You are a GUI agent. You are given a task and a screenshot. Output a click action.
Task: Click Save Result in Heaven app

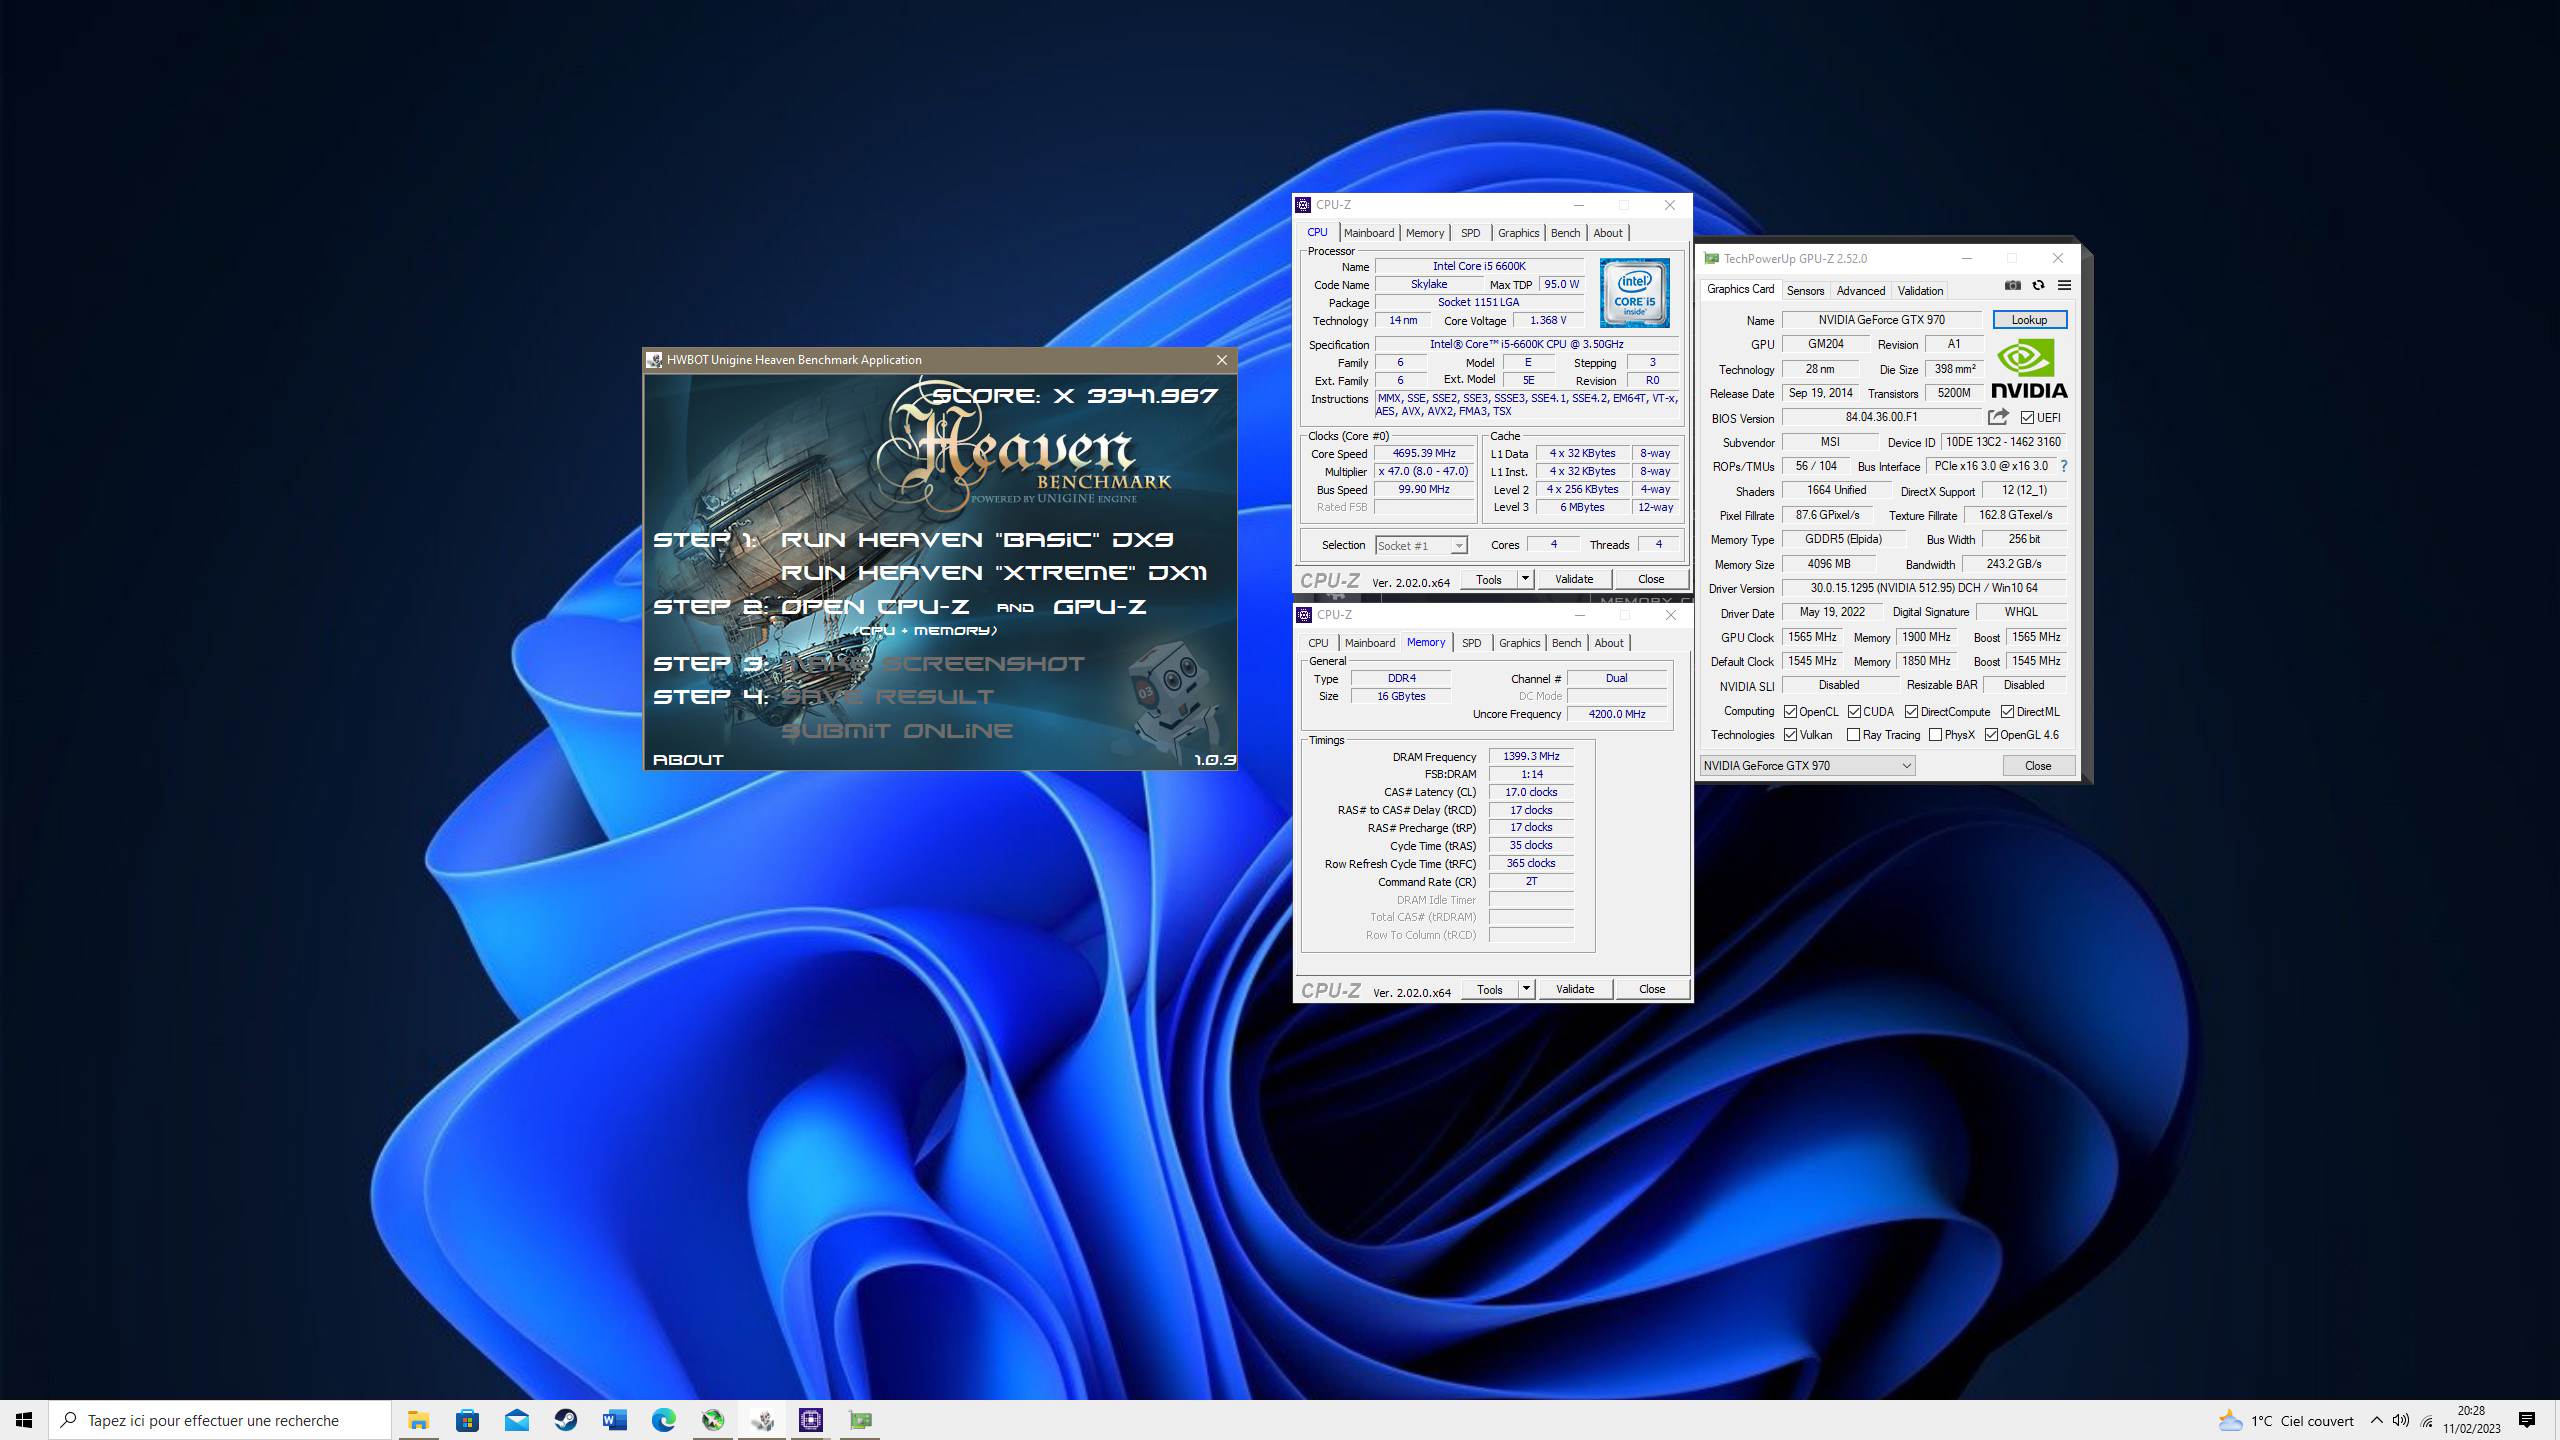click(x=888, y=696)
